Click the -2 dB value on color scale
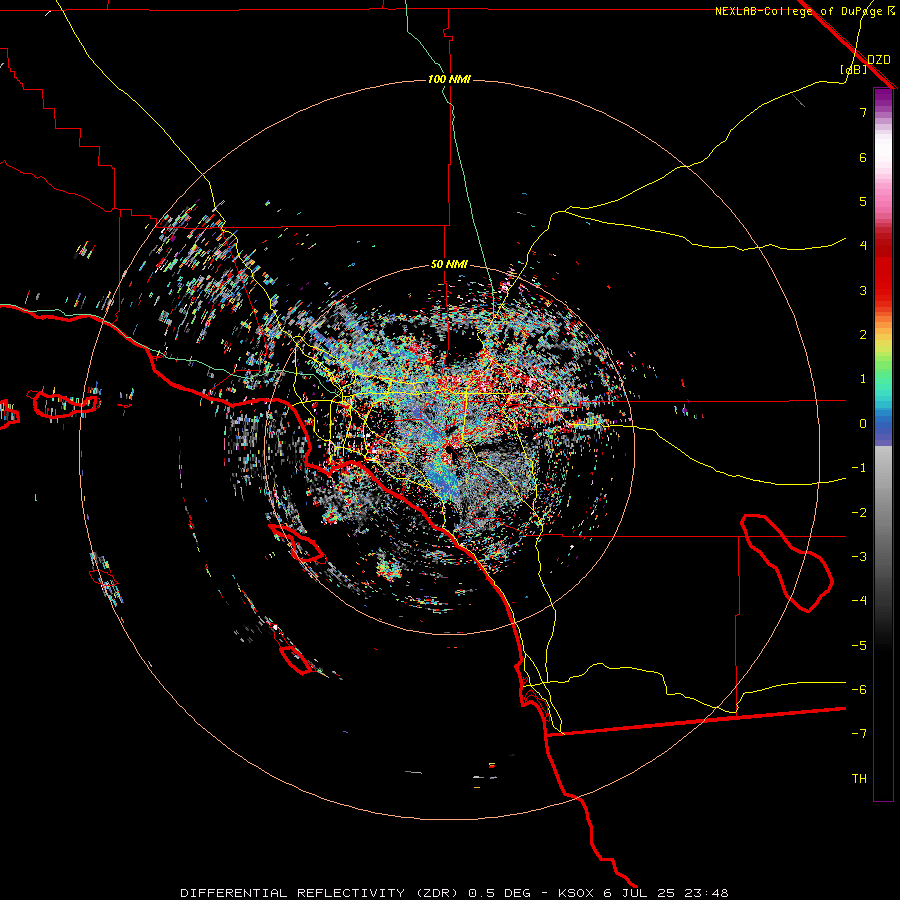Screen dimensions: 900x900 pyautogui.click(x=859, y=513)
